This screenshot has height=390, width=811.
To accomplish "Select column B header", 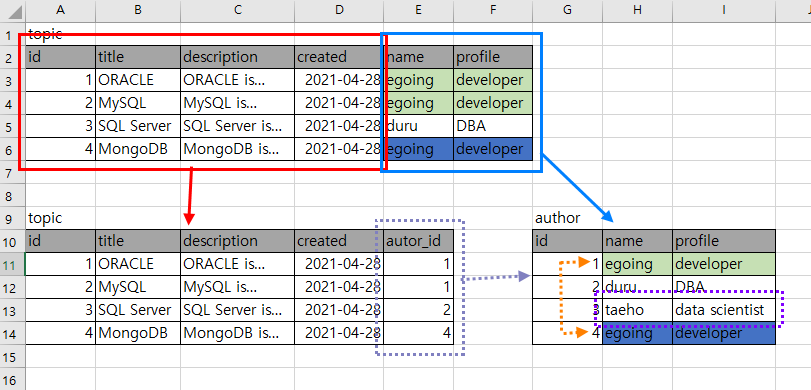I will pyautogui.click(x=138, y=10).
